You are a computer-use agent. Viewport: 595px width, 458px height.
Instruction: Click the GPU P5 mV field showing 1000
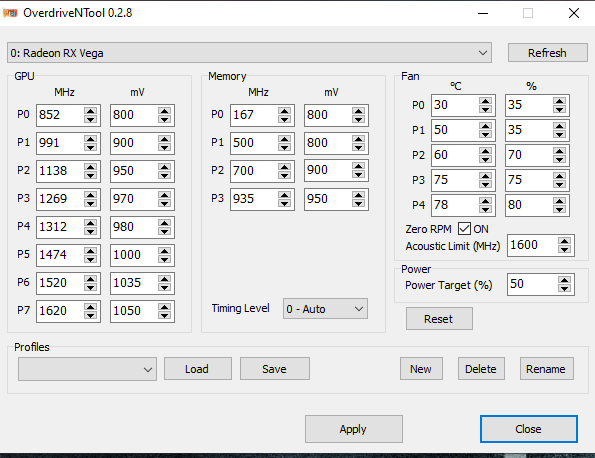[134, 255]
